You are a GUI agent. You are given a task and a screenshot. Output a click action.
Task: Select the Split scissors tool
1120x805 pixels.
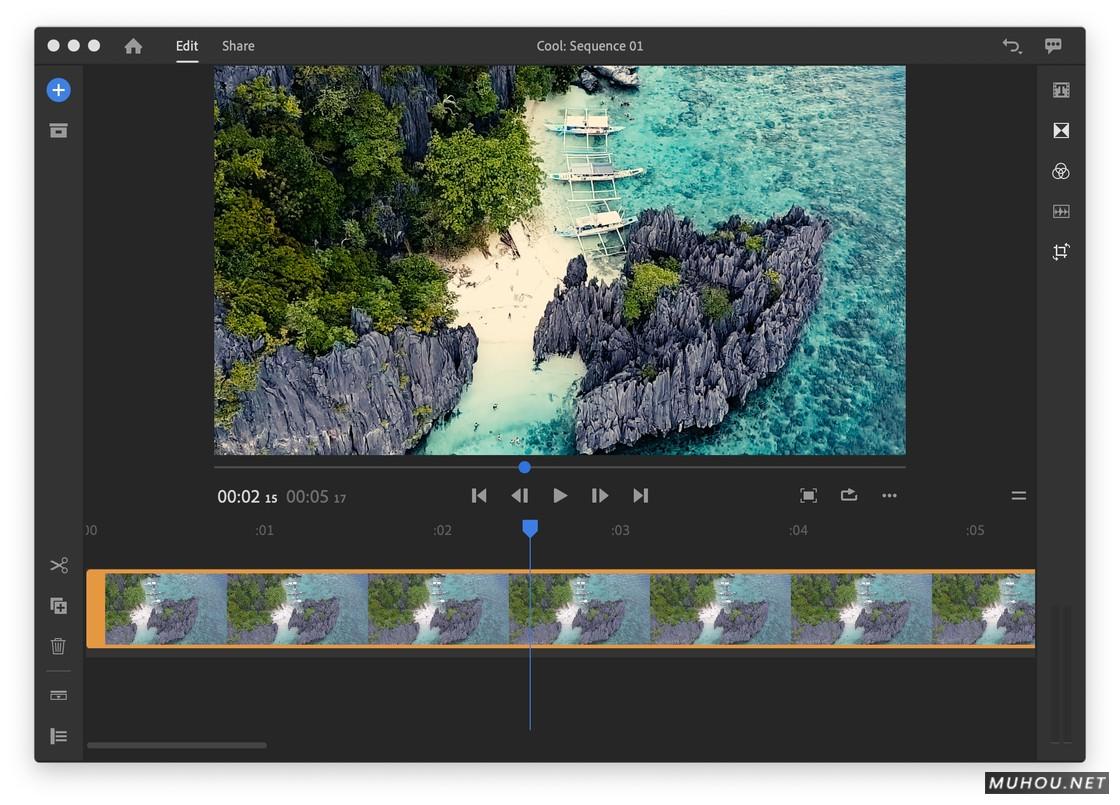(x=59, y=566)
